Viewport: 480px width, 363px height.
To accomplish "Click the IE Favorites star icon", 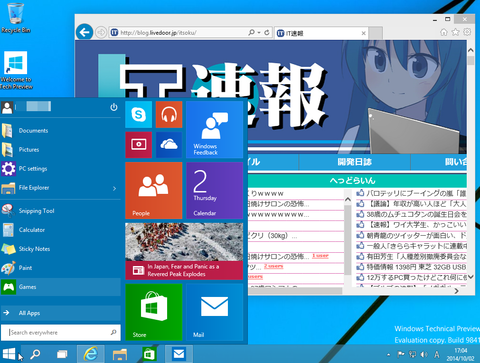I will [455, 32].
